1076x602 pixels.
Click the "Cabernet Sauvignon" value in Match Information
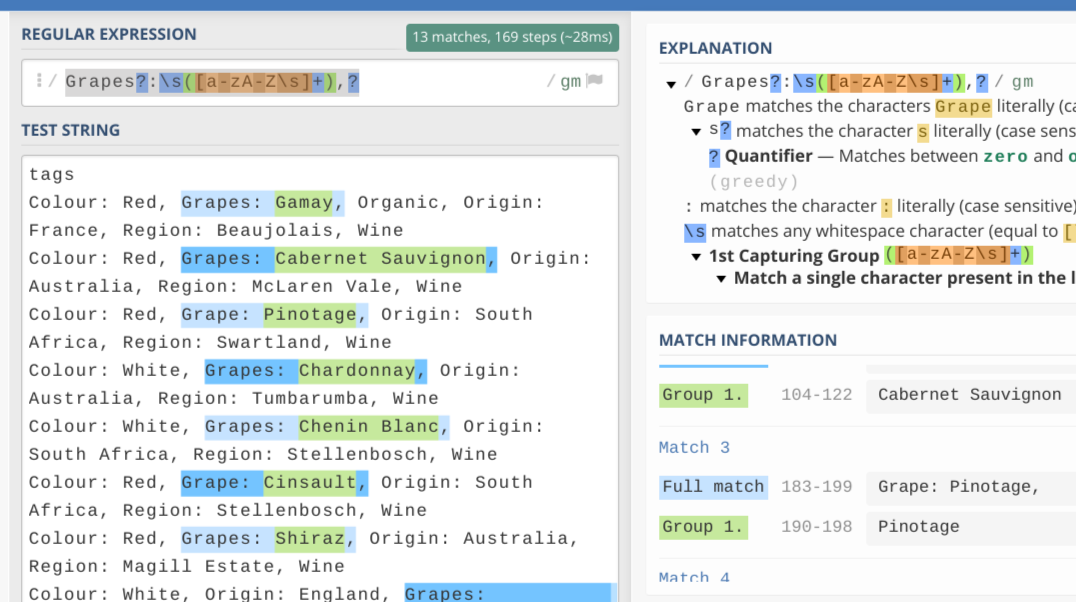tap(970, 395)
